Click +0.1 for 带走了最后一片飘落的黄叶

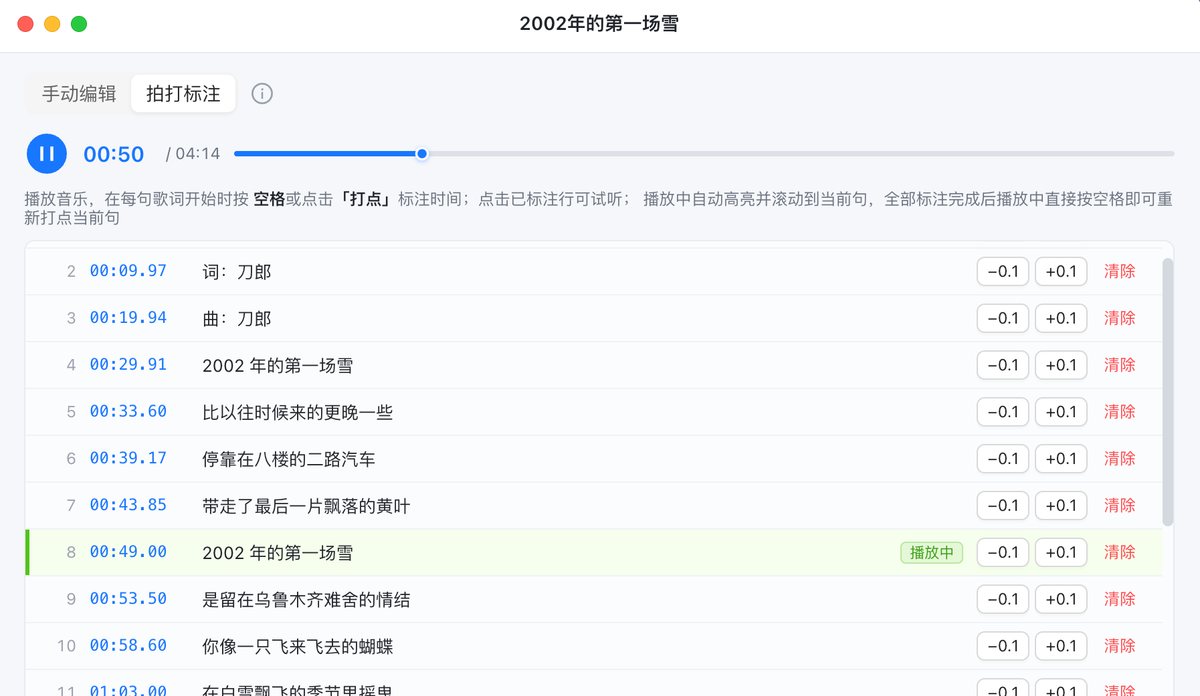pyautogui.click(x=1061, y=506)
